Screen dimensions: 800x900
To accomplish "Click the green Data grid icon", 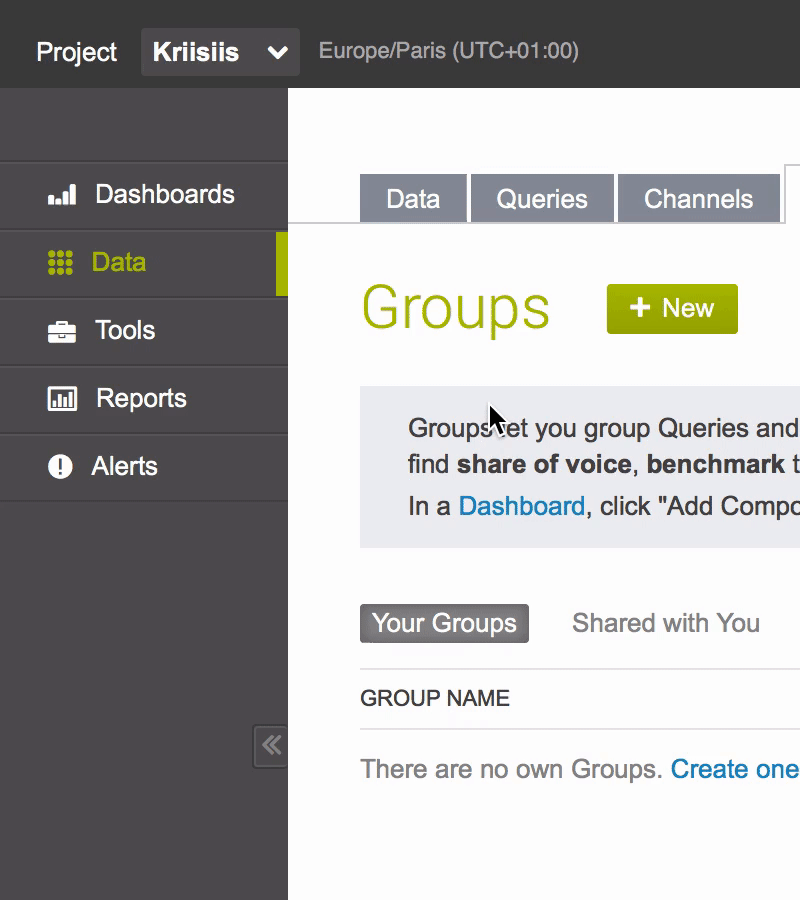I will pyautogui.click(x=60, y=263).
